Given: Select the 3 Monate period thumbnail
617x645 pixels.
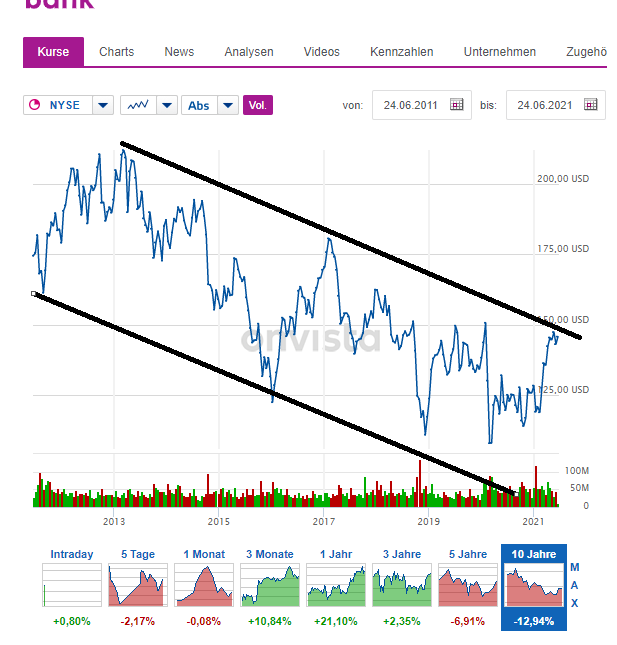Looking at the screenshot, I should [269, 584].
